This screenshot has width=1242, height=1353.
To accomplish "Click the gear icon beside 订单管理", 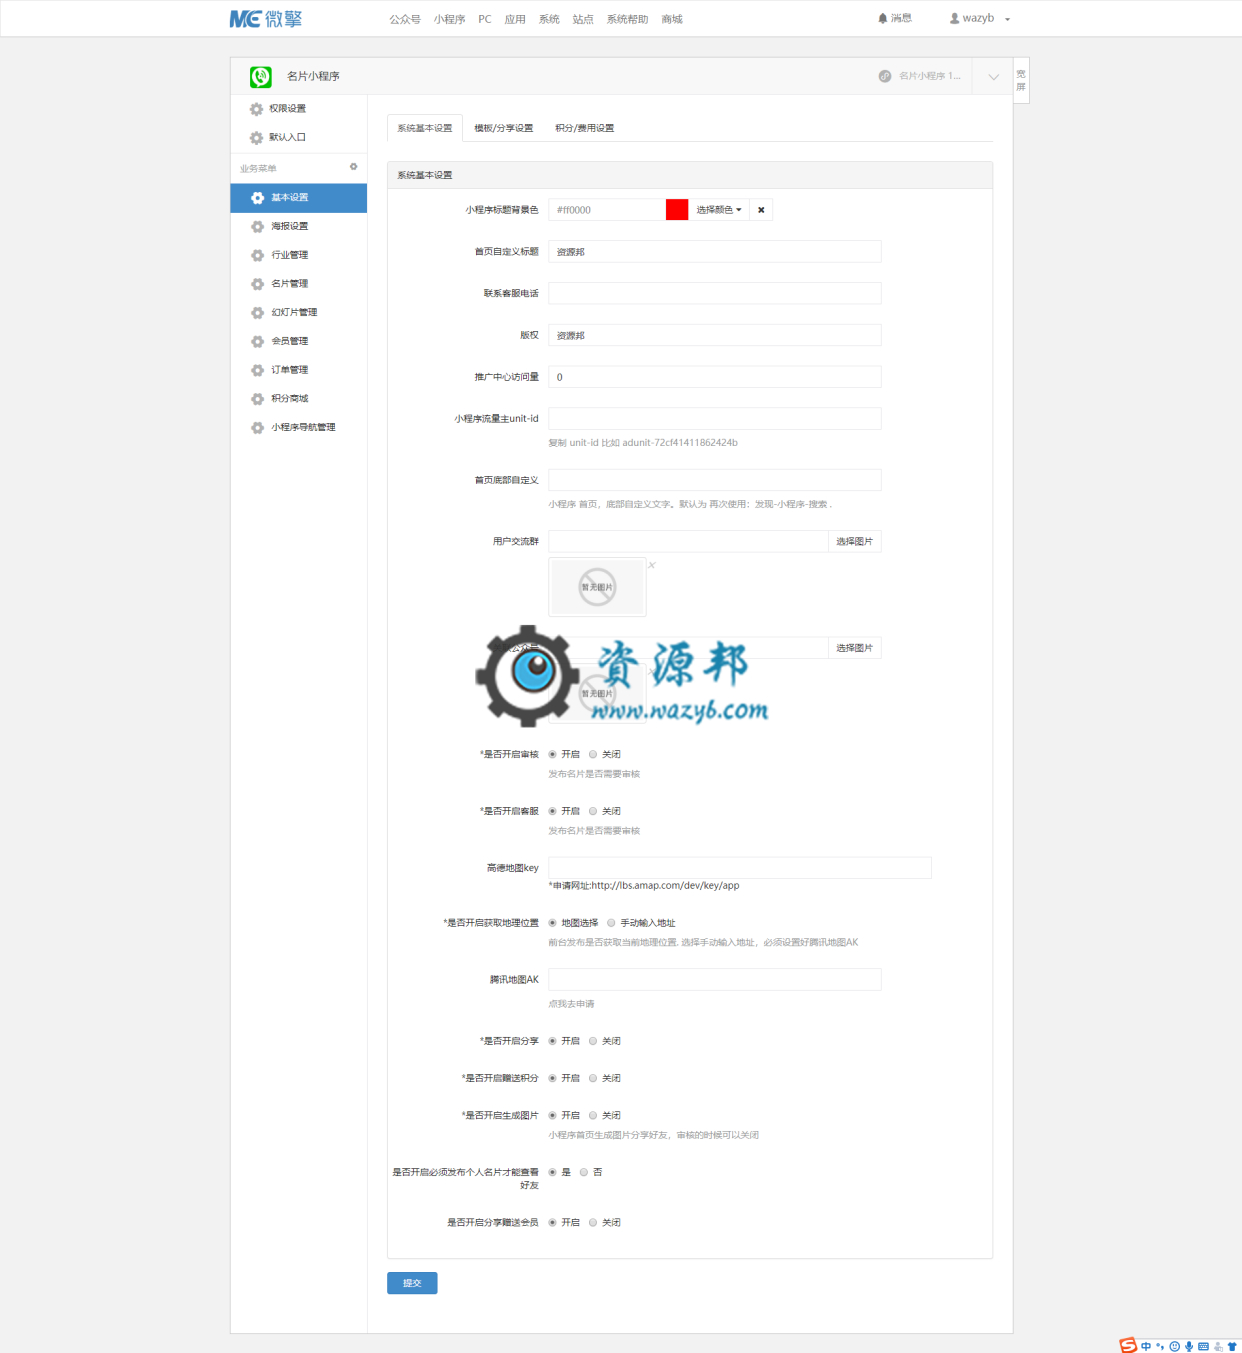I will pos(257,370).
